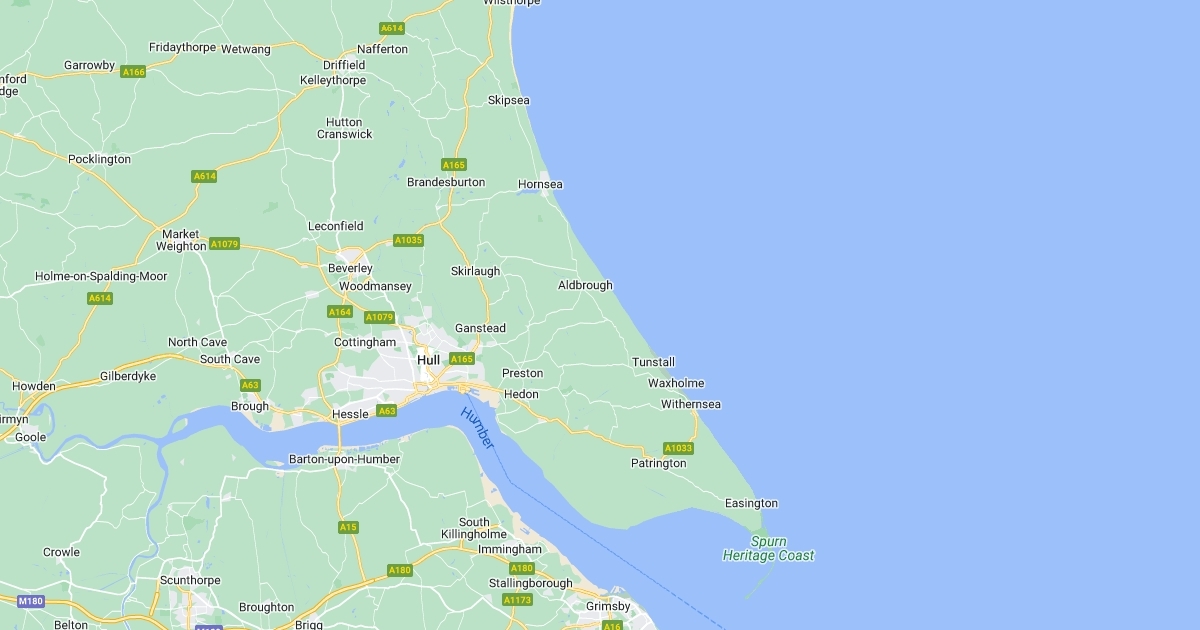Select the Scunthorpe town label
Image resolution: width=1200 pixels, height=630 pixels.
click(190, 581)
